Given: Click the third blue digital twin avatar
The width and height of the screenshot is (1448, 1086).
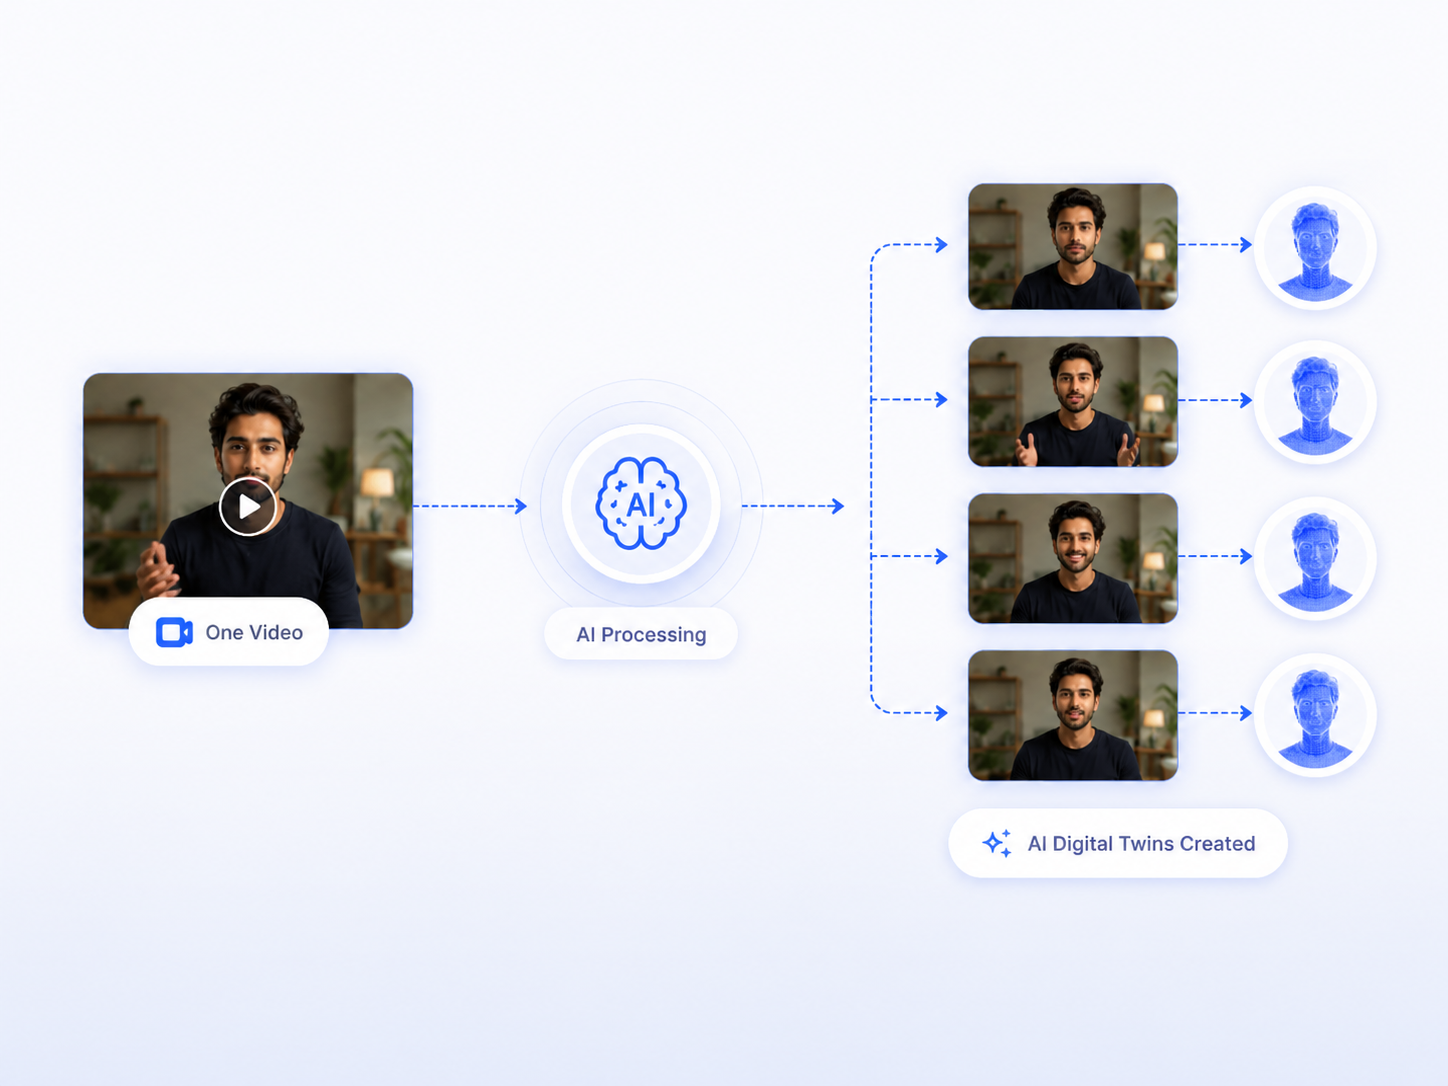Looking at the screenshot, I should pyautogui.click(x=1315, y=558).
